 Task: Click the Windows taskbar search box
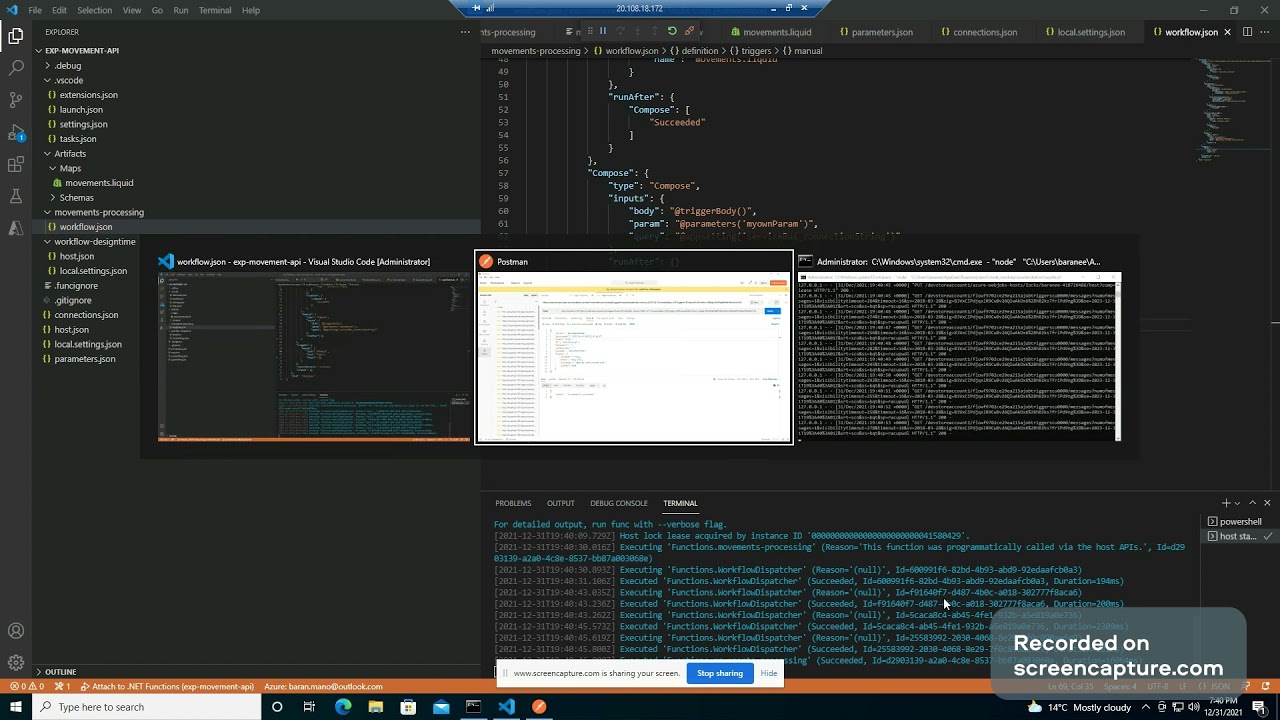146,707
